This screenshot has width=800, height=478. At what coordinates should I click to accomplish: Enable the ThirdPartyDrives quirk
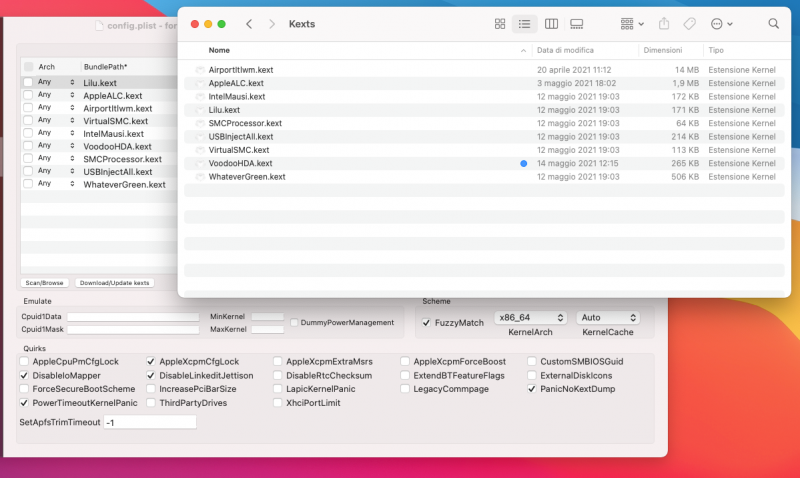click(151, 402)
